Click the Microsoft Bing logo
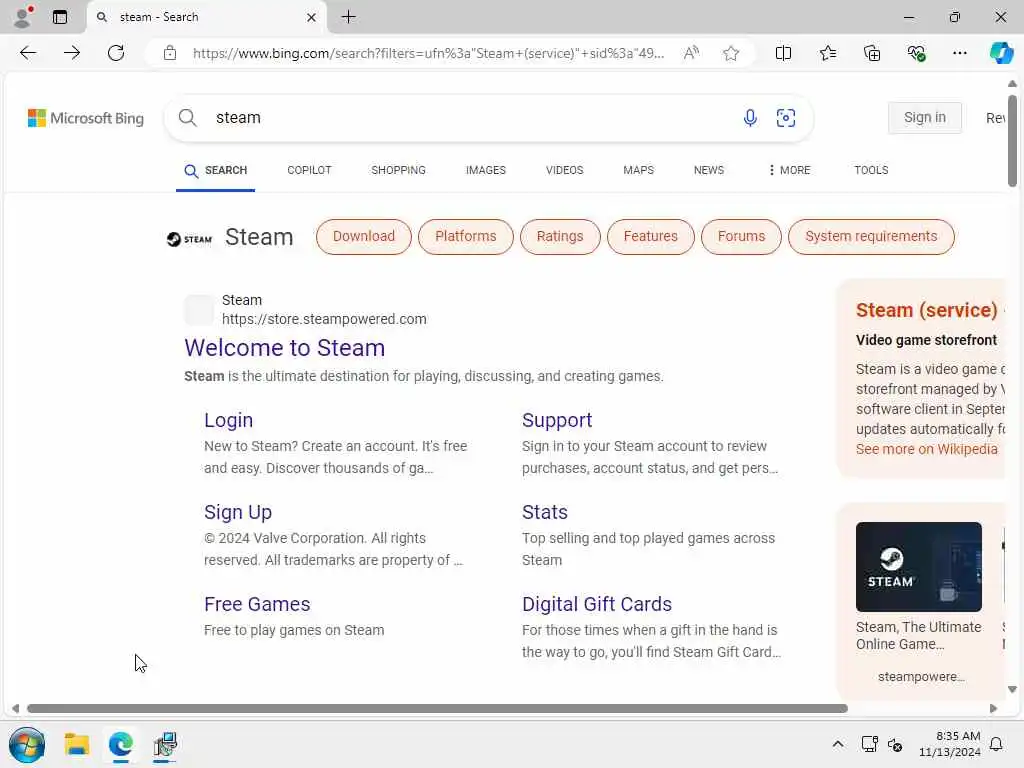 86,118
